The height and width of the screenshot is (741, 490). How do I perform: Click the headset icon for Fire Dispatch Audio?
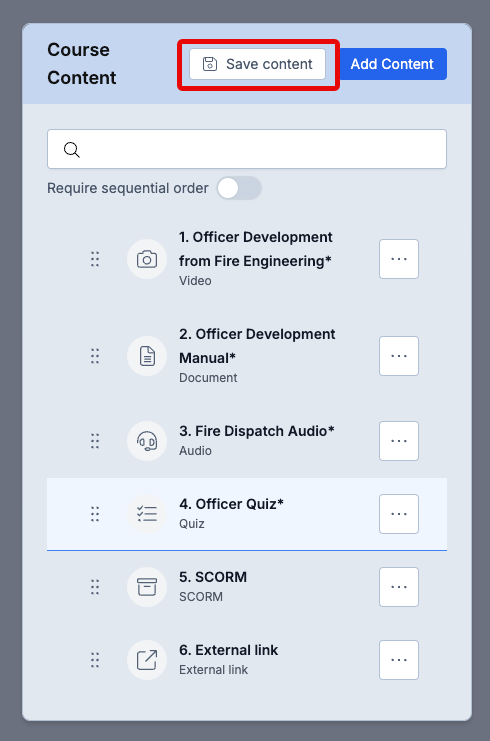coord(147,441)
